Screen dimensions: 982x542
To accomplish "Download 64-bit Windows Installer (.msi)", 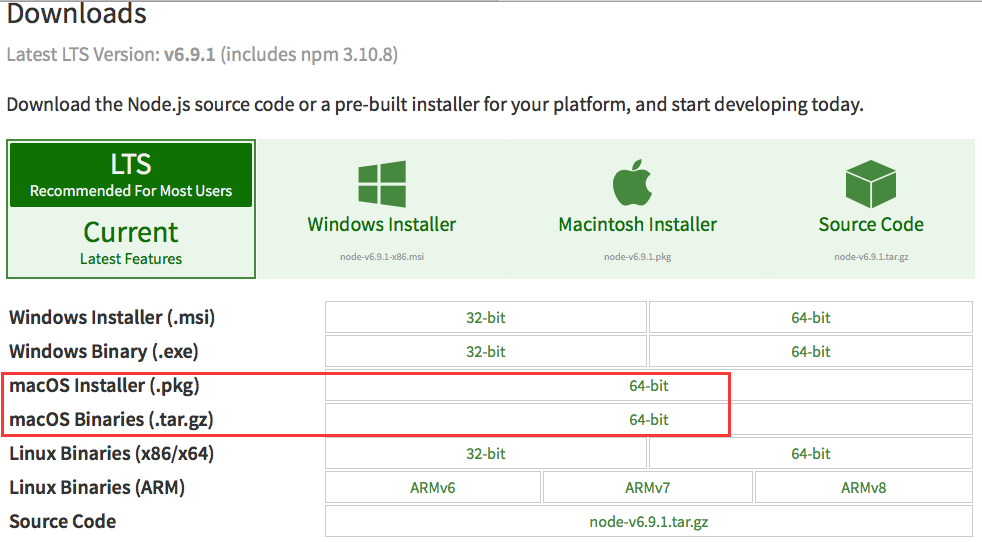I will 810,318.
